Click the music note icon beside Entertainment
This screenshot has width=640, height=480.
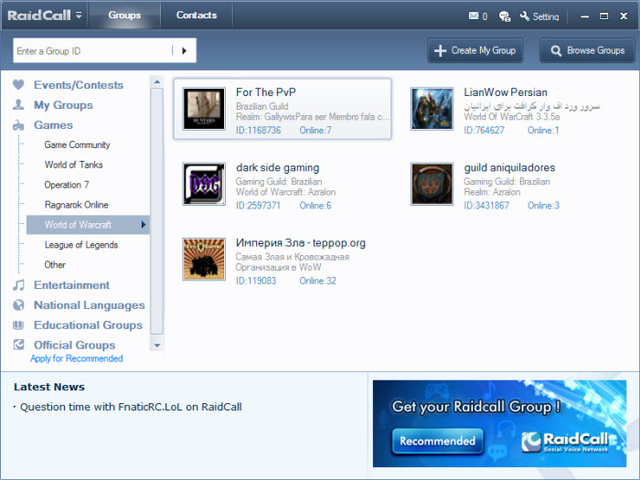coord(18,285)
